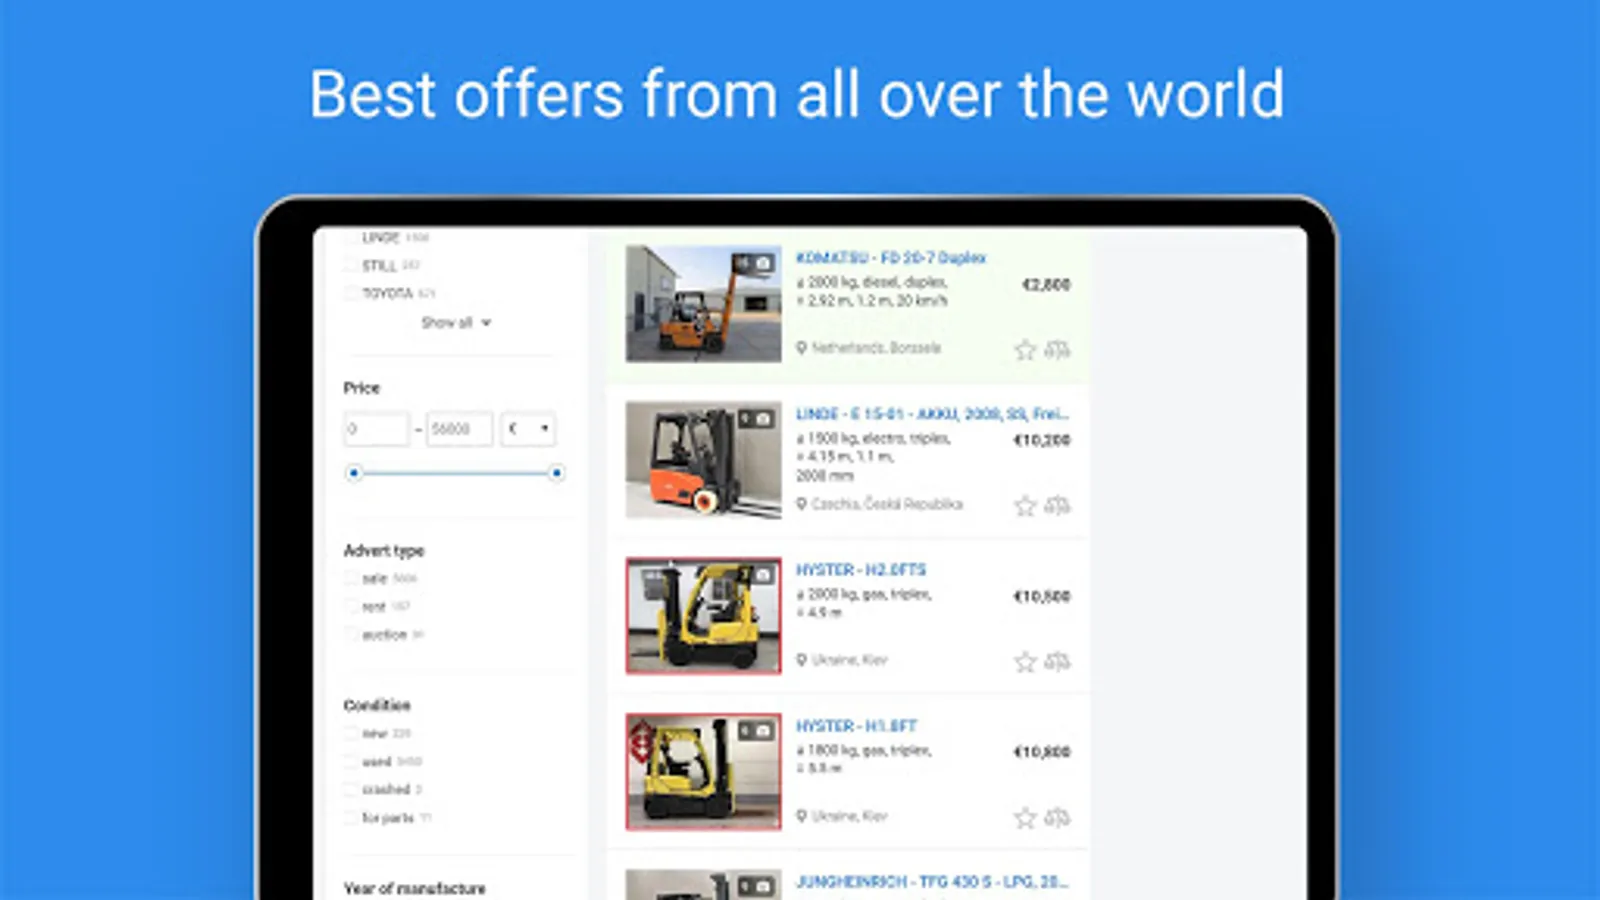Open the photo count badge on the KOMATSU thumbnail
This screenshot has width=1600, height=900.
(x=755, y=263)
